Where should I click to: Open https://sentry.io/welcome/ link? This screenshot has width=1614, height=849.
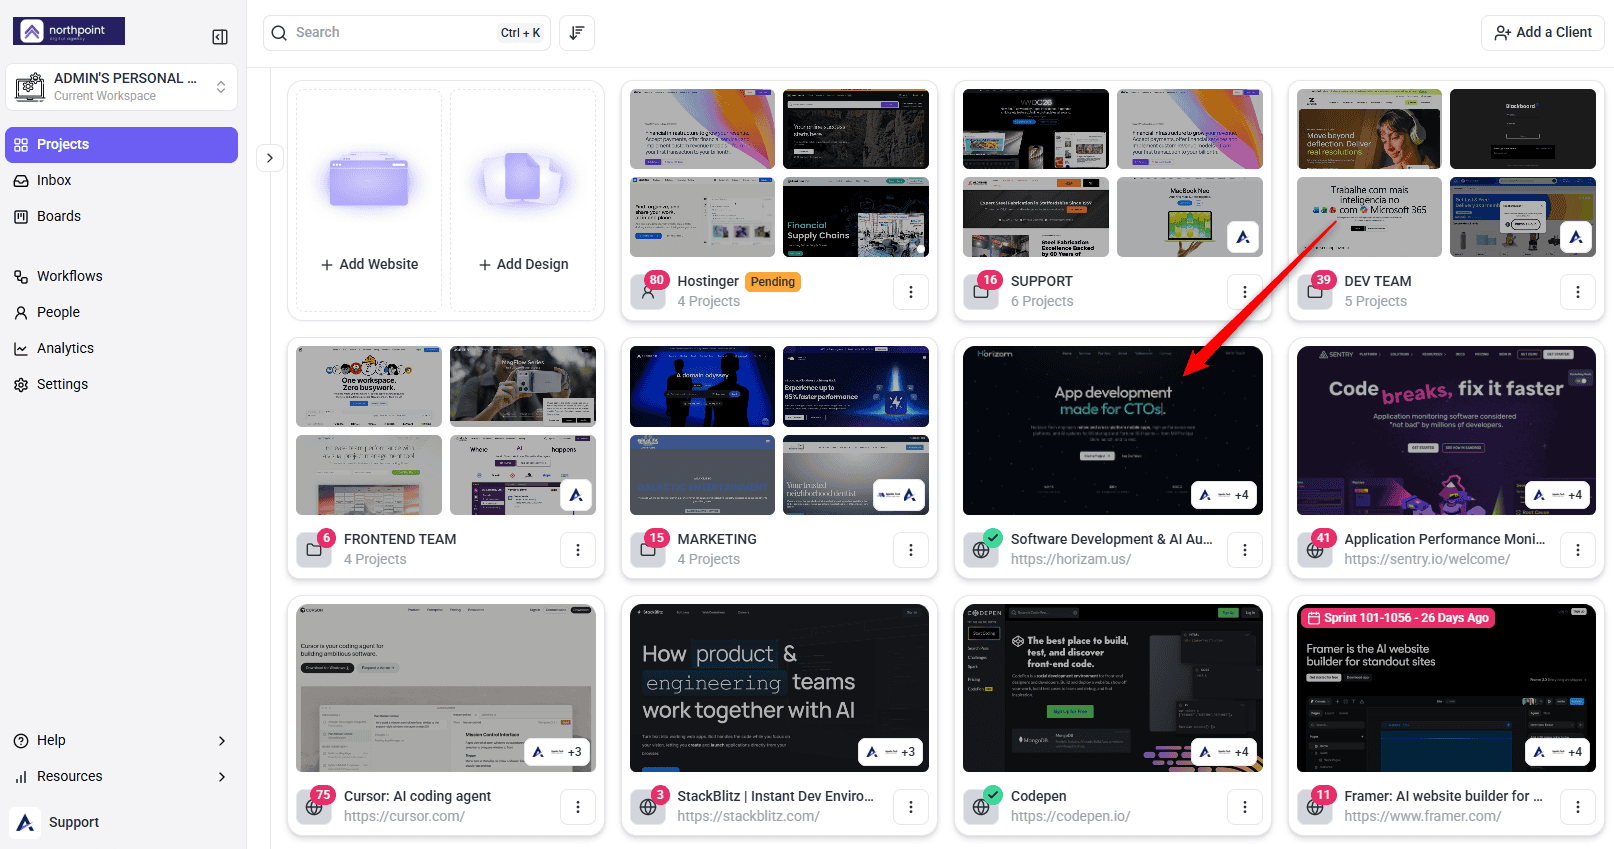pos(1427,560)
